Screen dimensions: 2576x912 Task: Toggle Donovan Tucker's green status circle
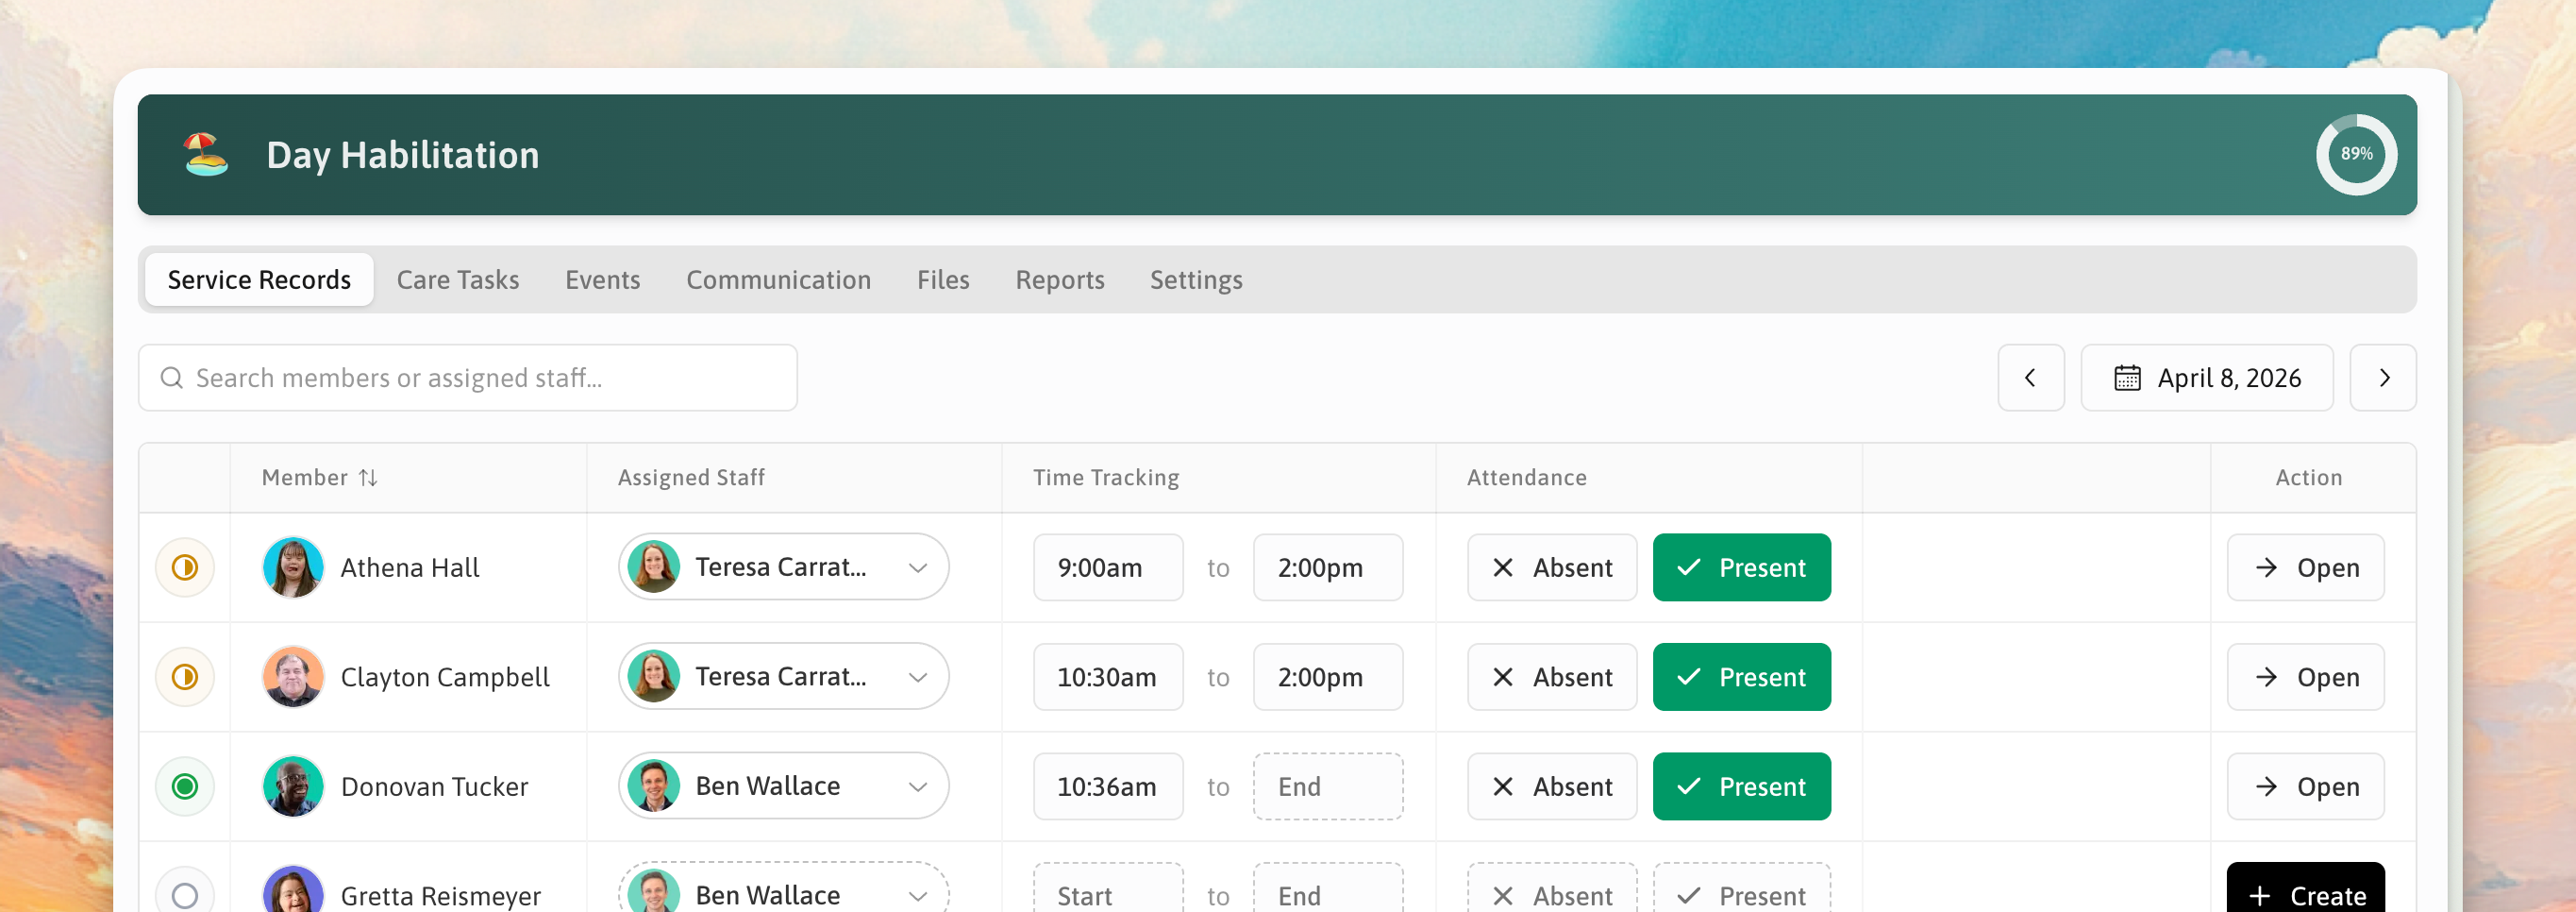(185, 787)
